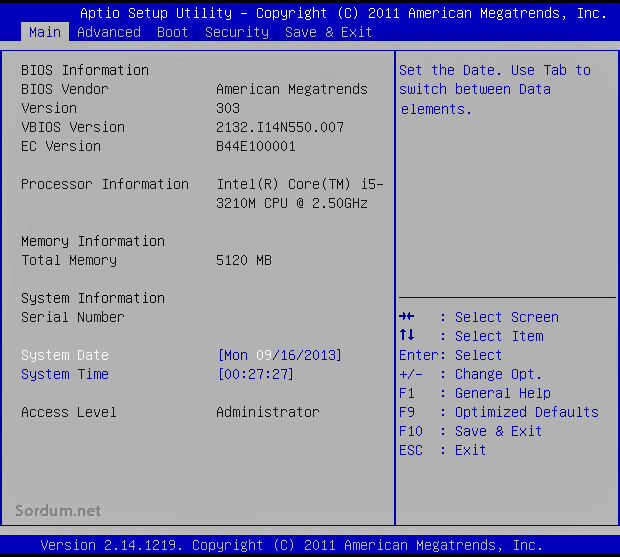Screen dimensions: 620x557
Task: Click the System Date value field
Action: [x=280, y=355]
